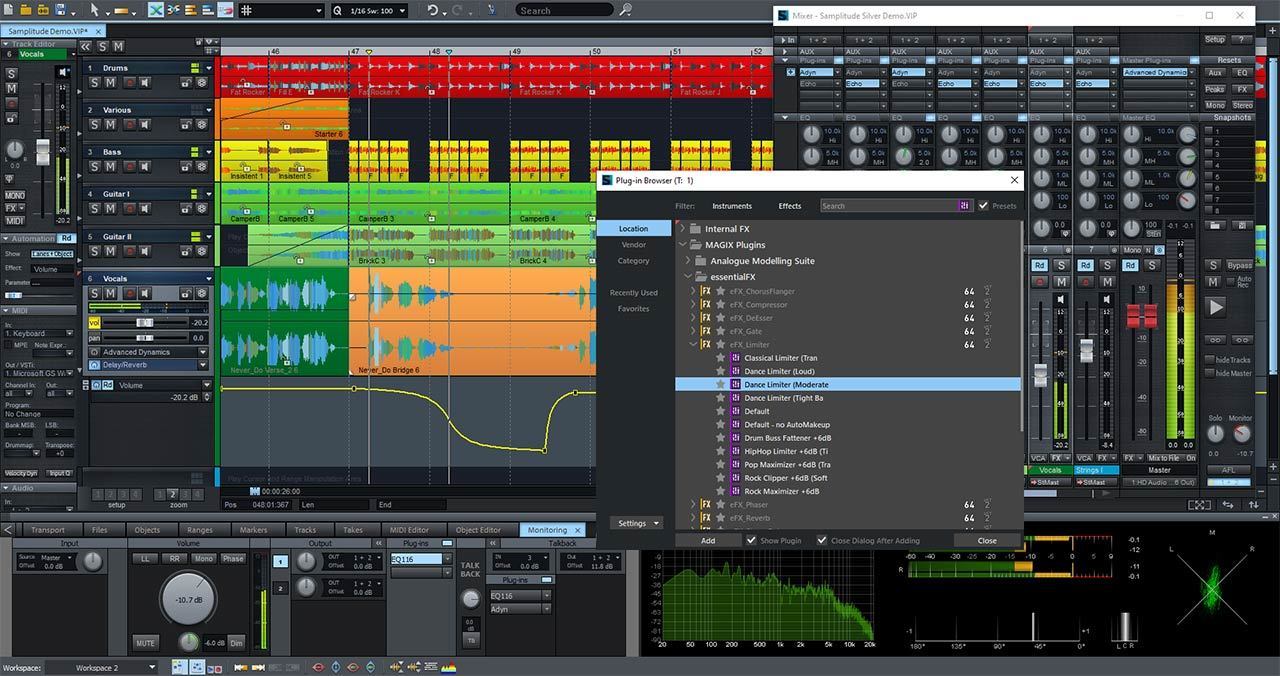Viewport: 1280px width, 676px height.
Task: Select the mouse pointer tool in toolbar
Action: pyautogui.click(x=95, y=10)
